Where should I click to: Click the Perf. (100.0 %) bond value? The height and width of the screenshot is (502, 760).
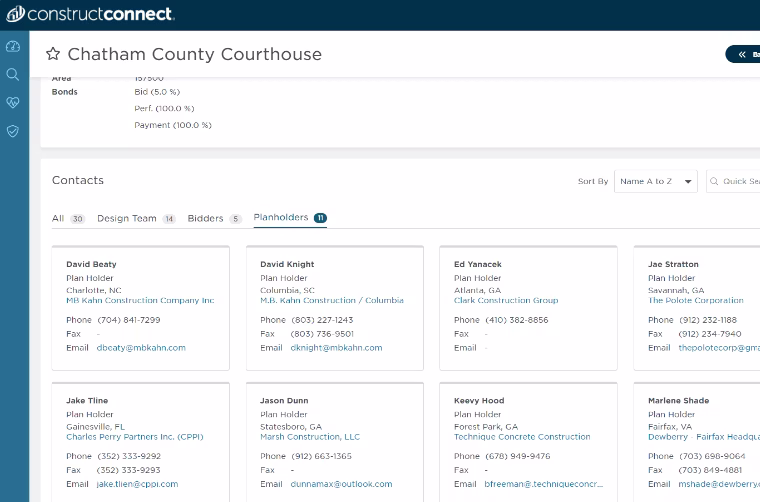tap(164, 109)
